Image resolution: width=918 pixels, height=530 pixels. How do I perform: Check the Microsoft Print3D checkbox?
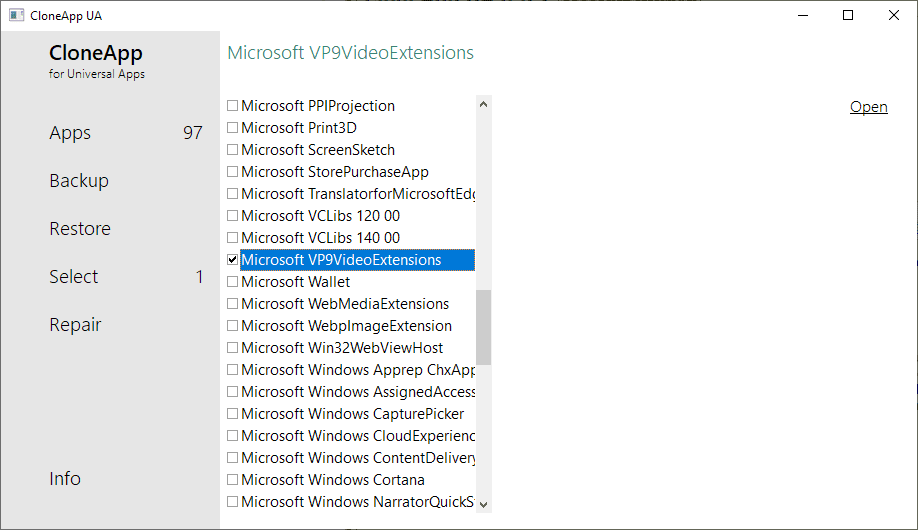pos(232,128)
